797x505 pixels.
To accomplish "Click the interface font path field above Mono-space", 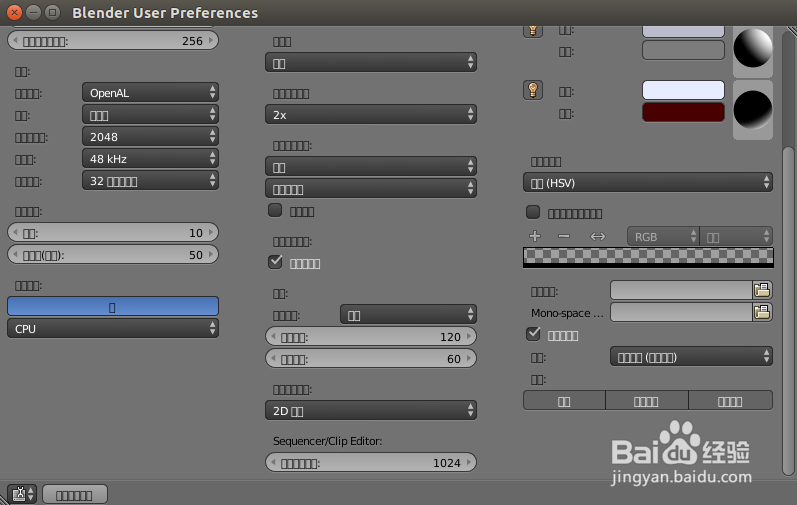I will coord(681,290).
